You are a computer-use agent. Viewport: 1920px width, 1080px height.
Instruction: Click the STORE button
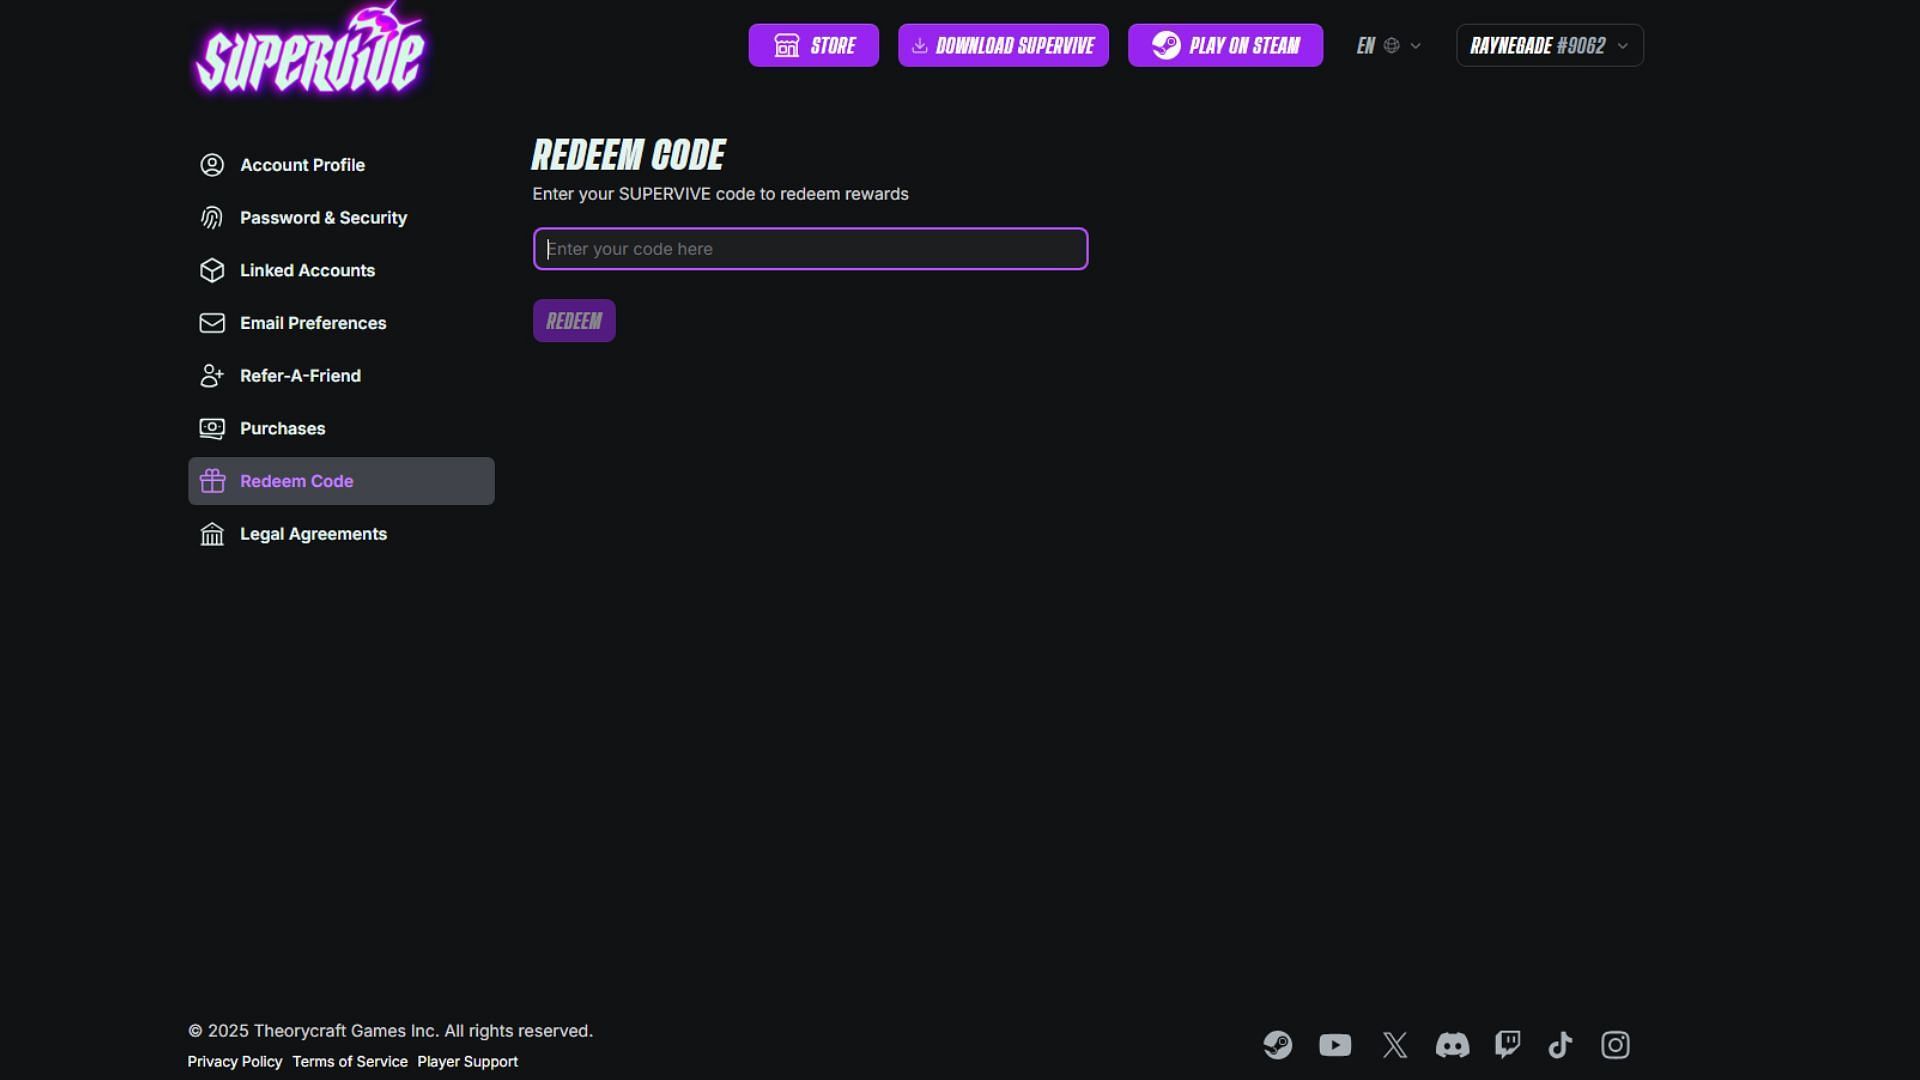click(x=813, y=45)
